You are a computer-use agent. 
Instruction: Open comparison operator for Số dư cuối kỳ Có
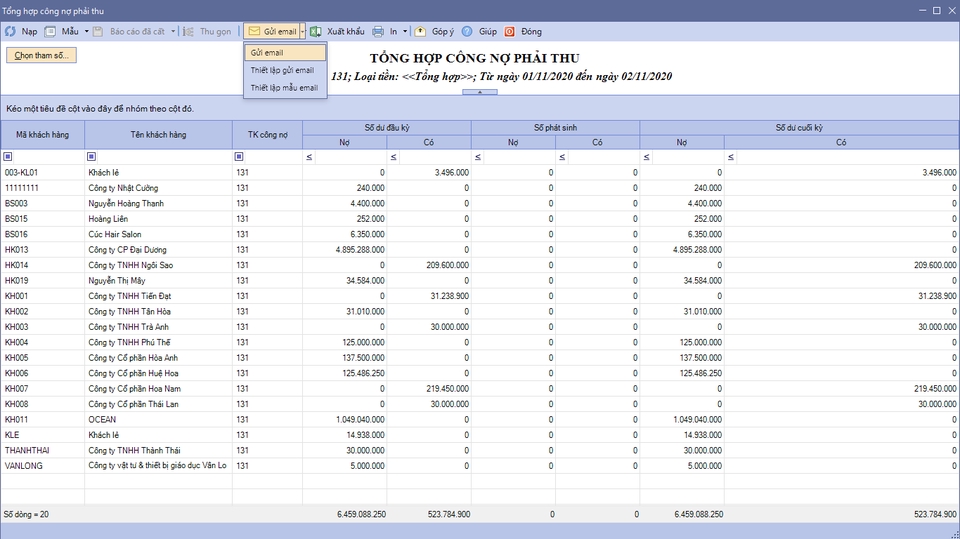tap(731, 157)
